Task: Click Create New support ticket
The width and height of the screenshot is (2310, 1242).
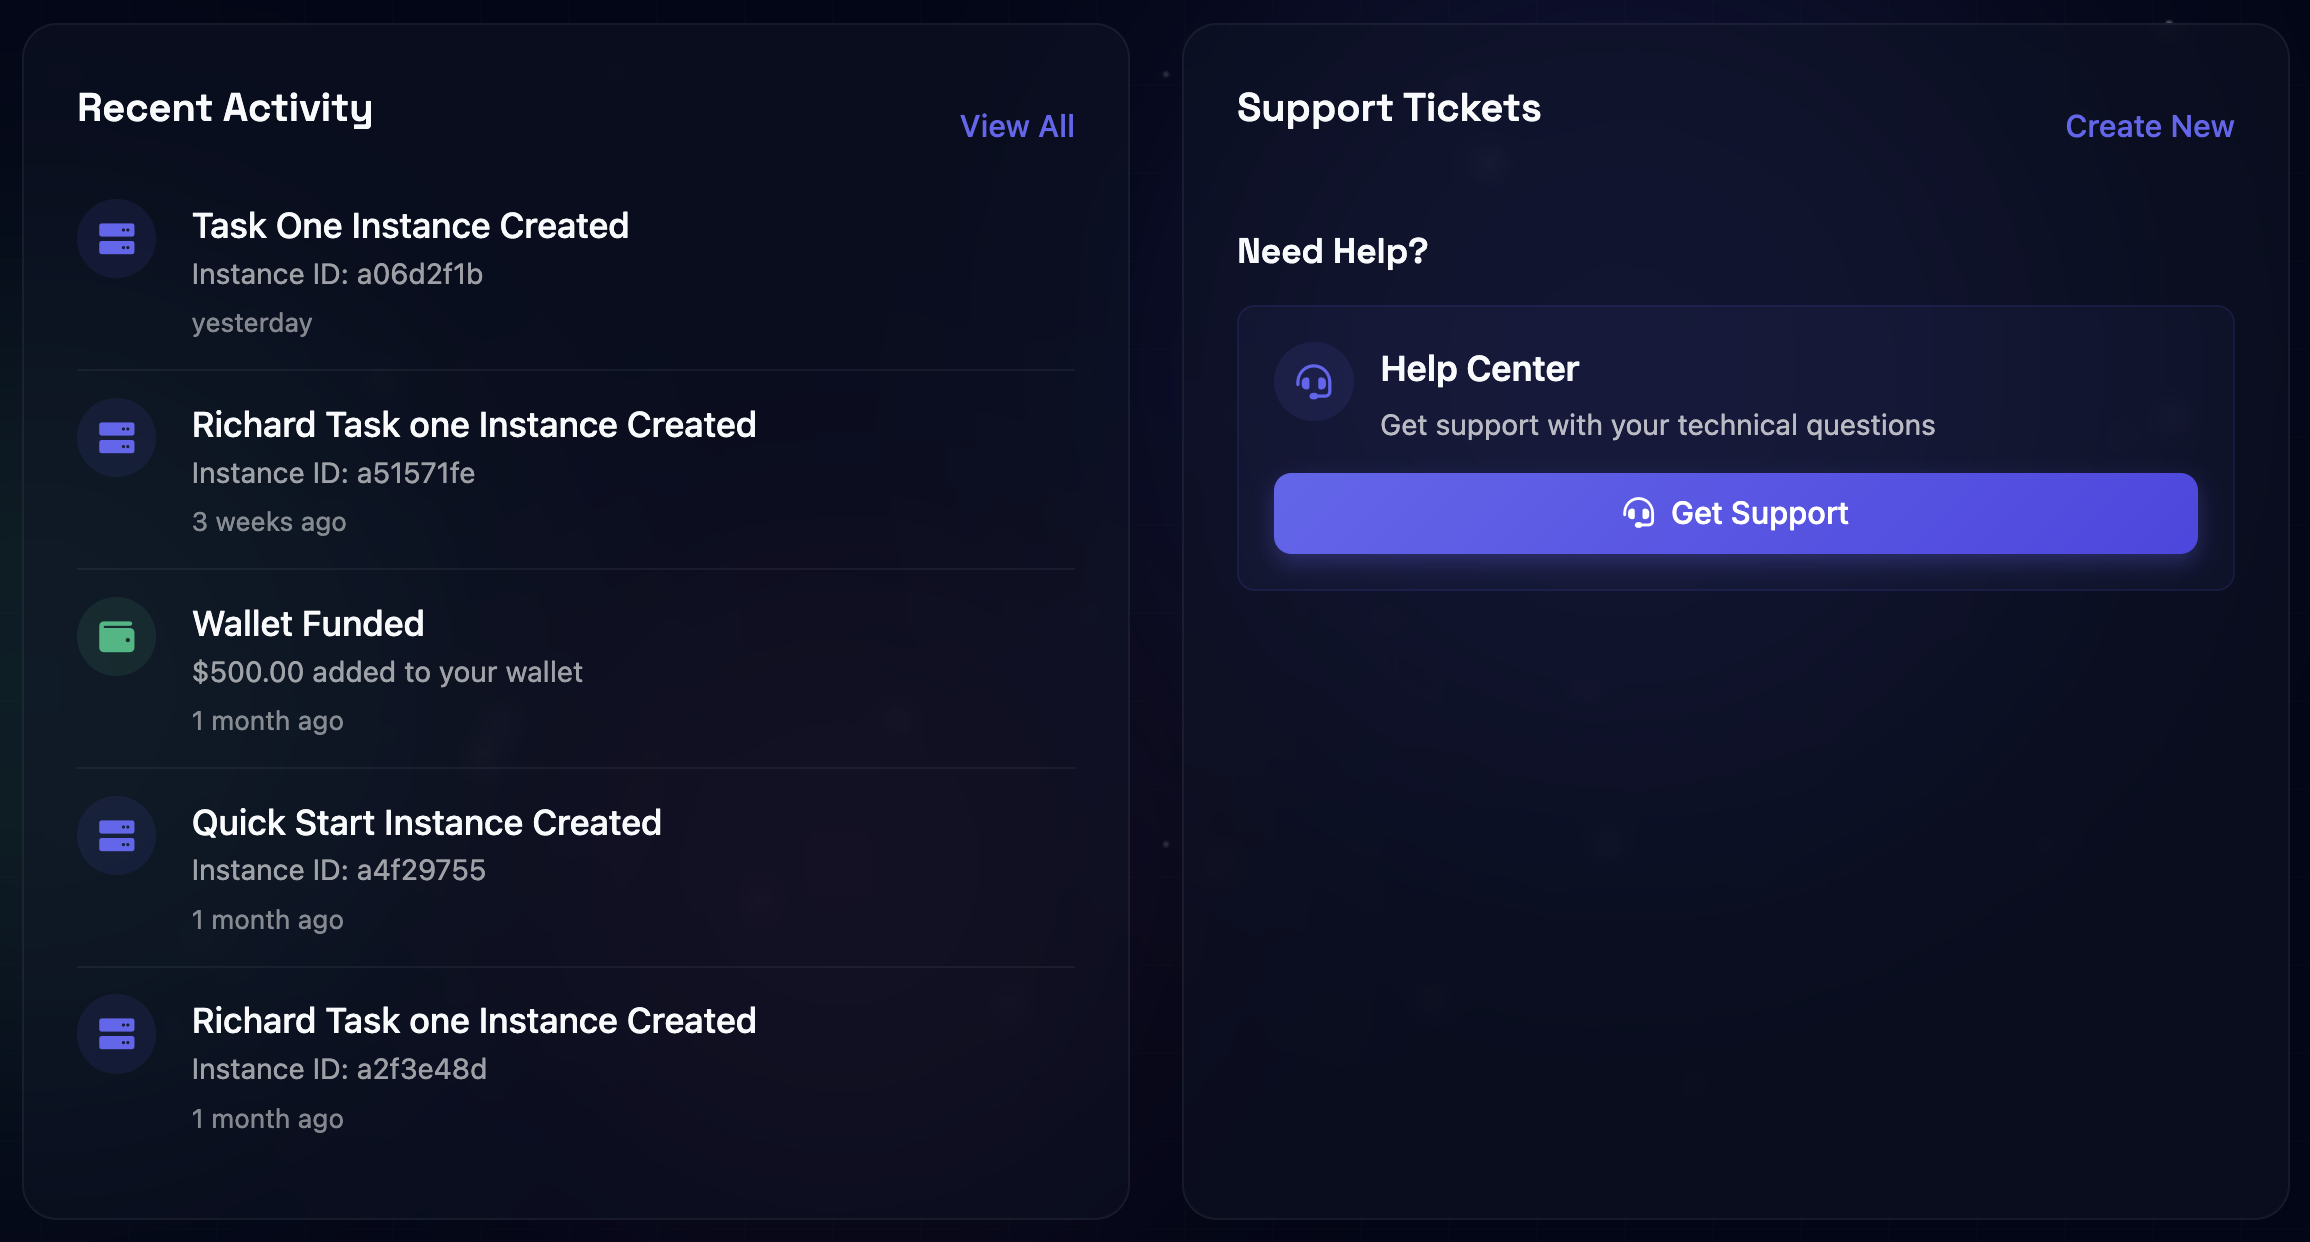Action: click(x=2150, y=126)
